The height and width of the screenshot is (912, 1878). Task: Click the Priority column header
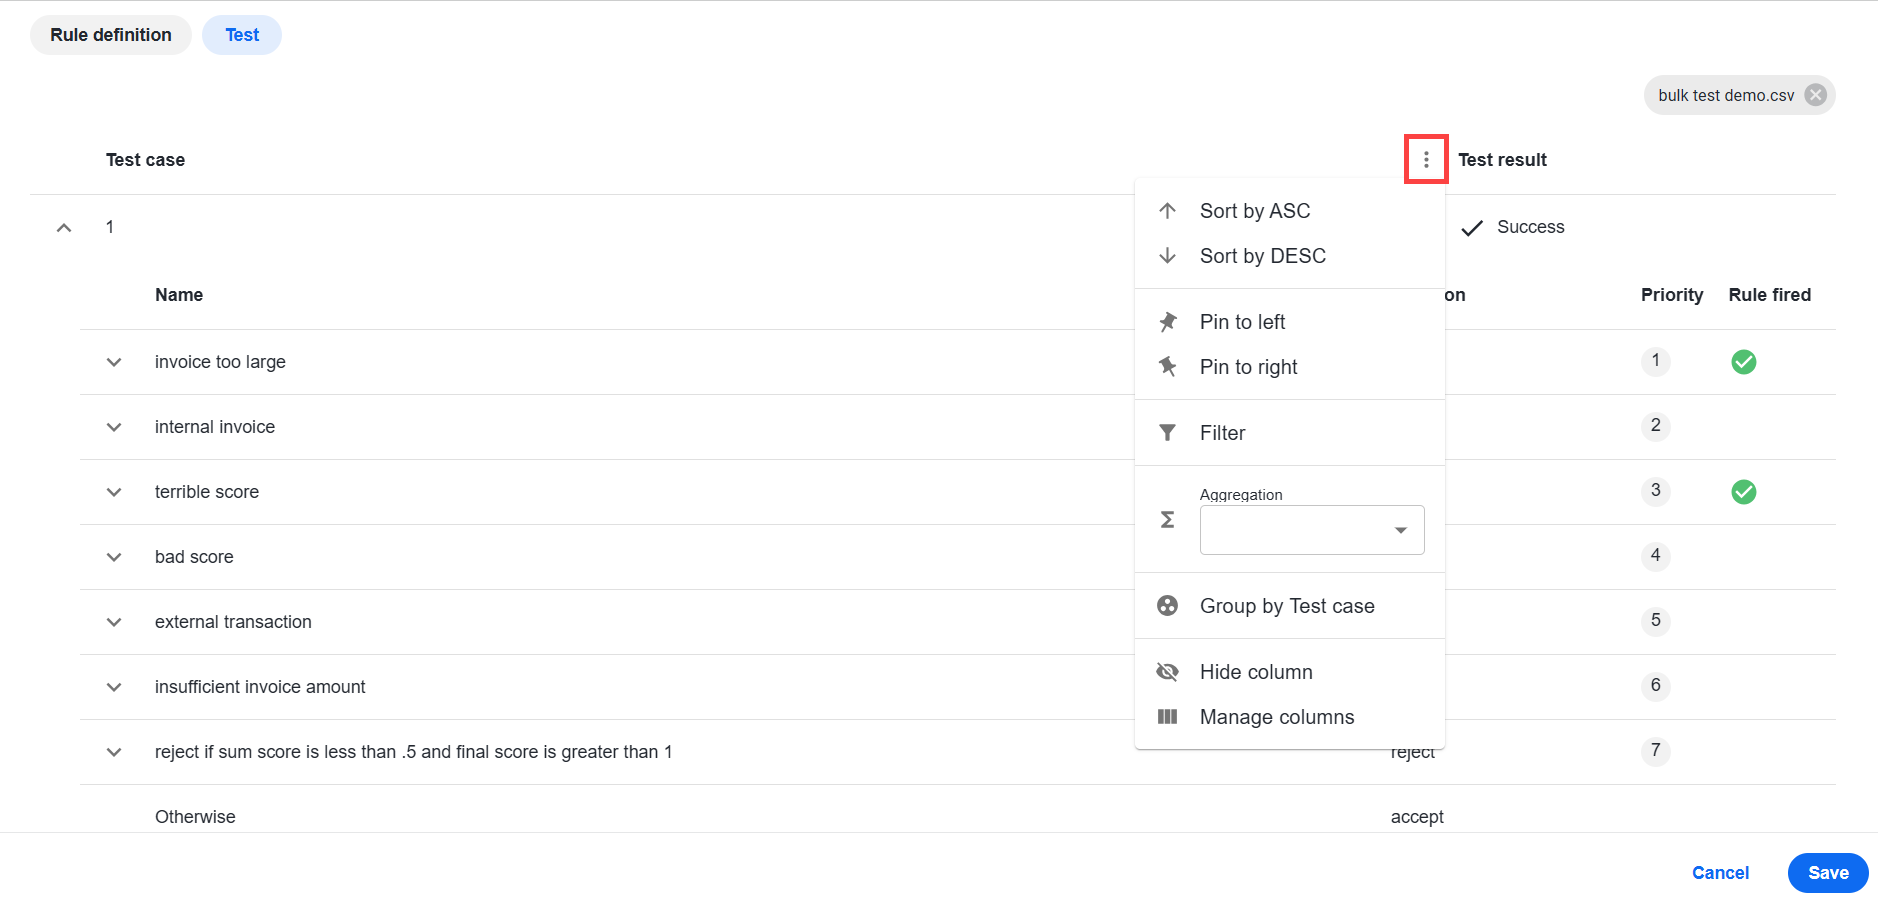pos(1672,295)
